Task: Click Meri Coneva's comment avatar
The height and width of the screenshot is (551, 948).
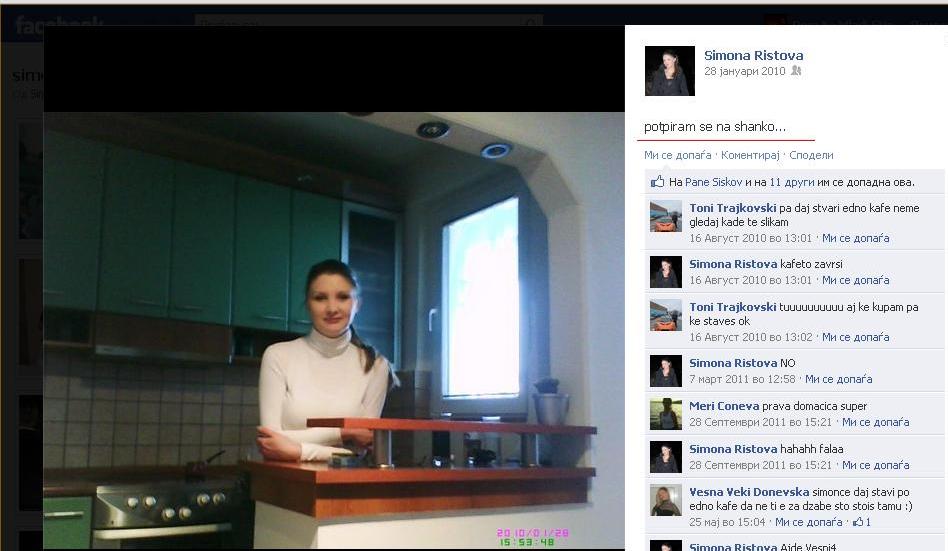Action: [x=665, y=413]
